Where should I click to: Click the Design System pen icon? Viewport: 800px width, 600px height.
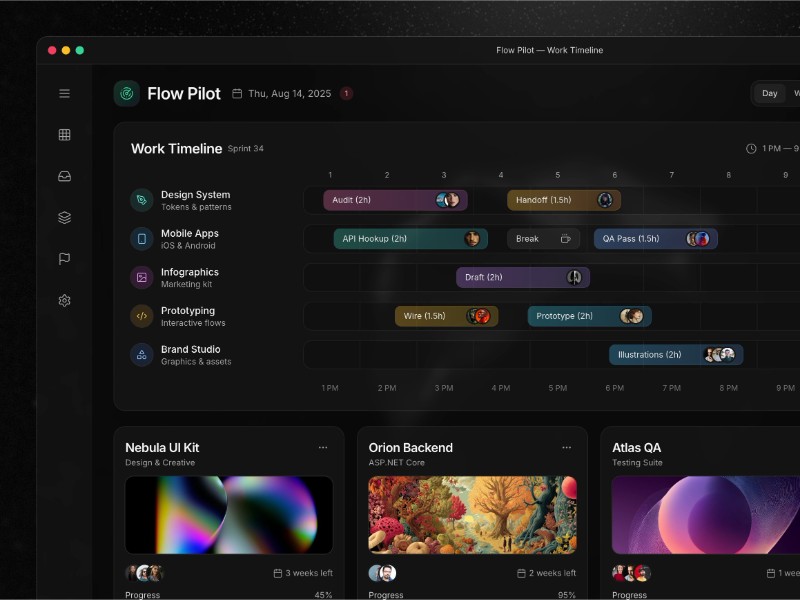142,200
